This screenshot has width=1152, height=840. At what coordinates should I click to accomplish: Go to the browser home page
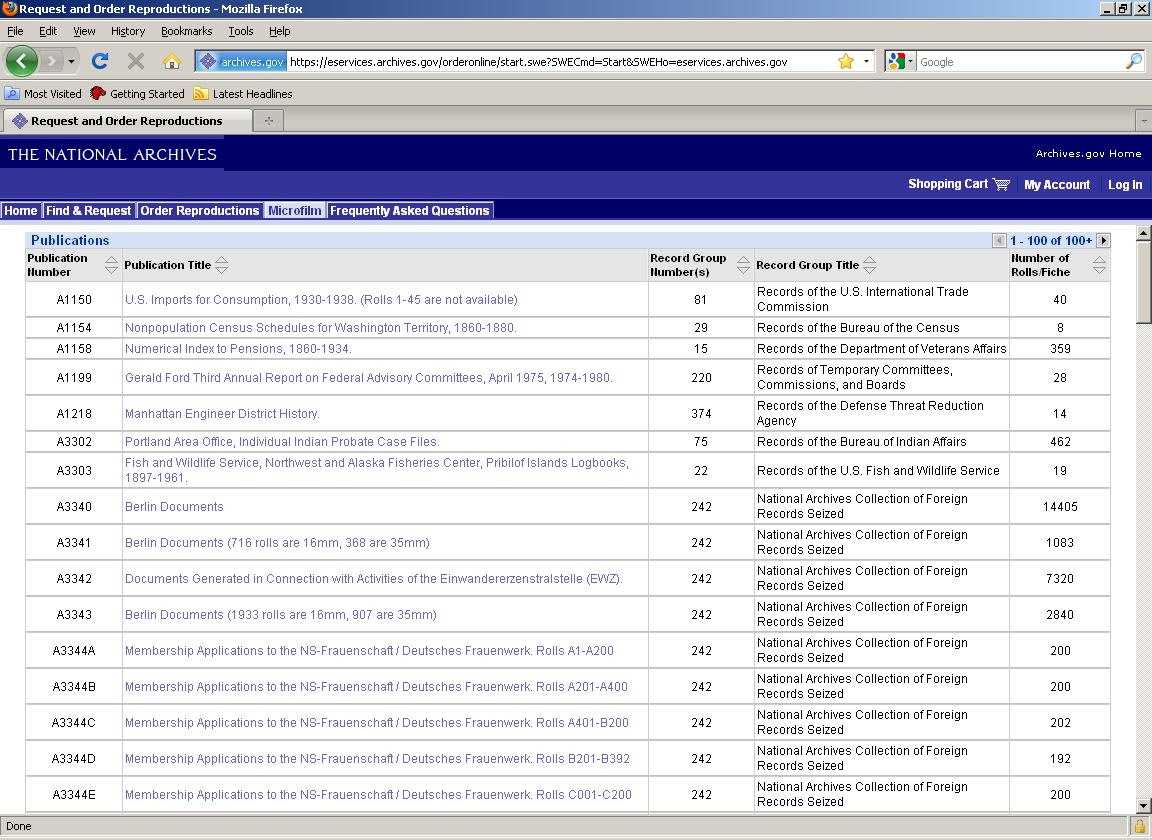tap(172, 61)
